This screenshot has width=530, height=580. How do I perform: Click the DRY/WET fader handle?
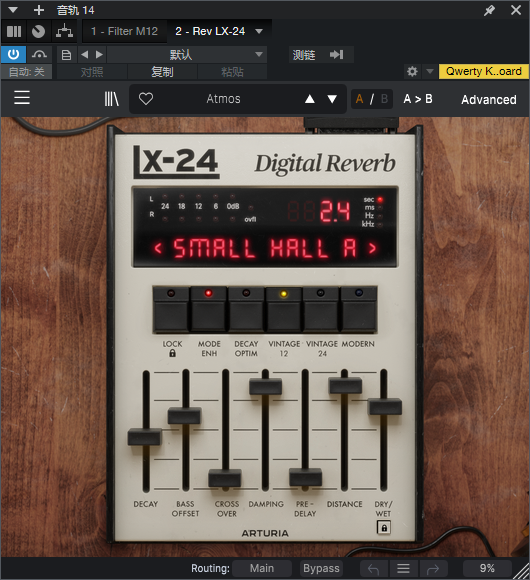click(385, 407)
